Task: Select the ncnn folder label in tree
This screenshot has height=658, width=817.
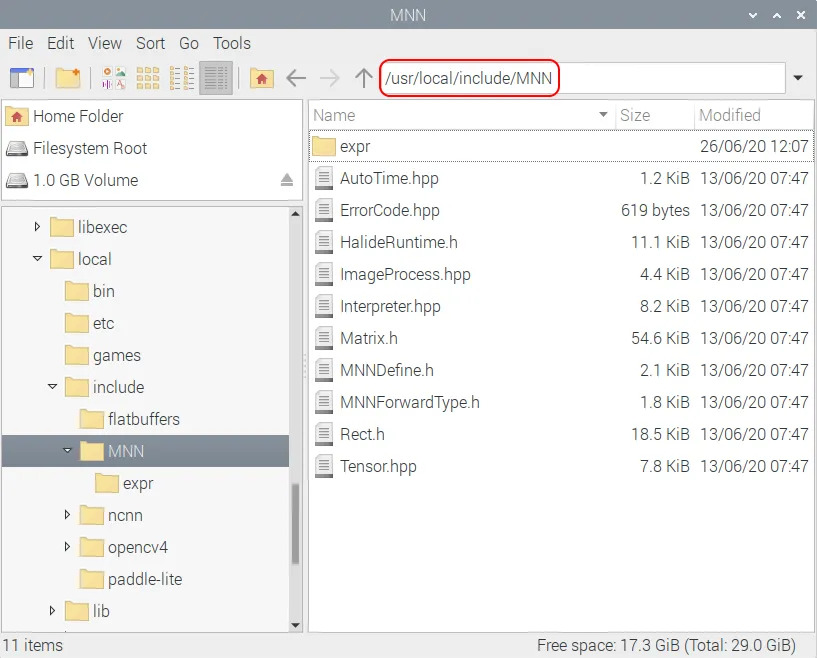Action: coord(125,515)
